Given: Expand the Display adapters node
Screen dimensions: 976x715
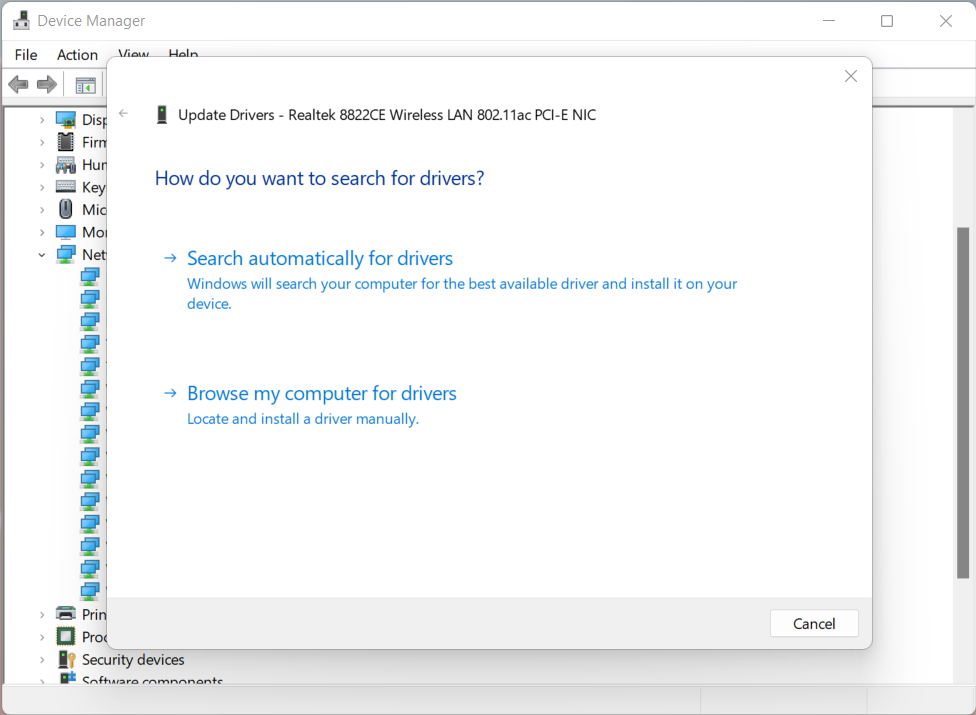Looking at the screenshot, I should coord(42,120).
